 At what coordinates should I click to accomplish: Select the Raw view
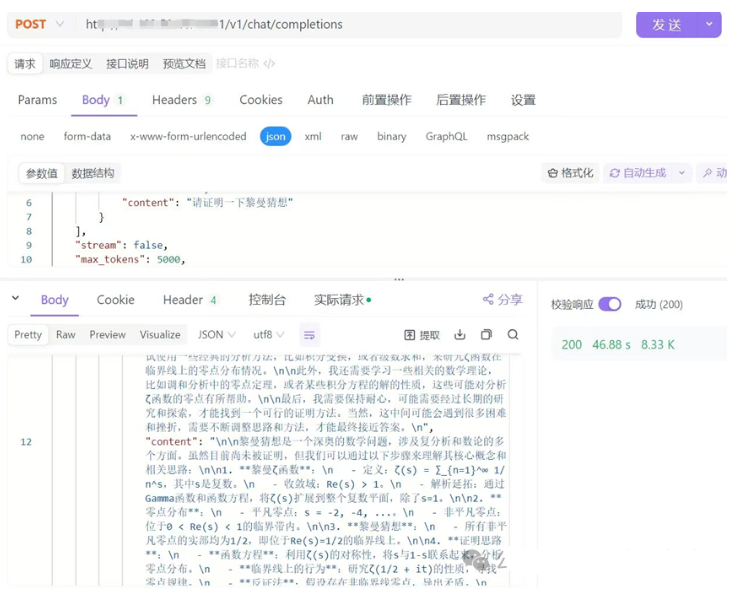tap(66, 335)
